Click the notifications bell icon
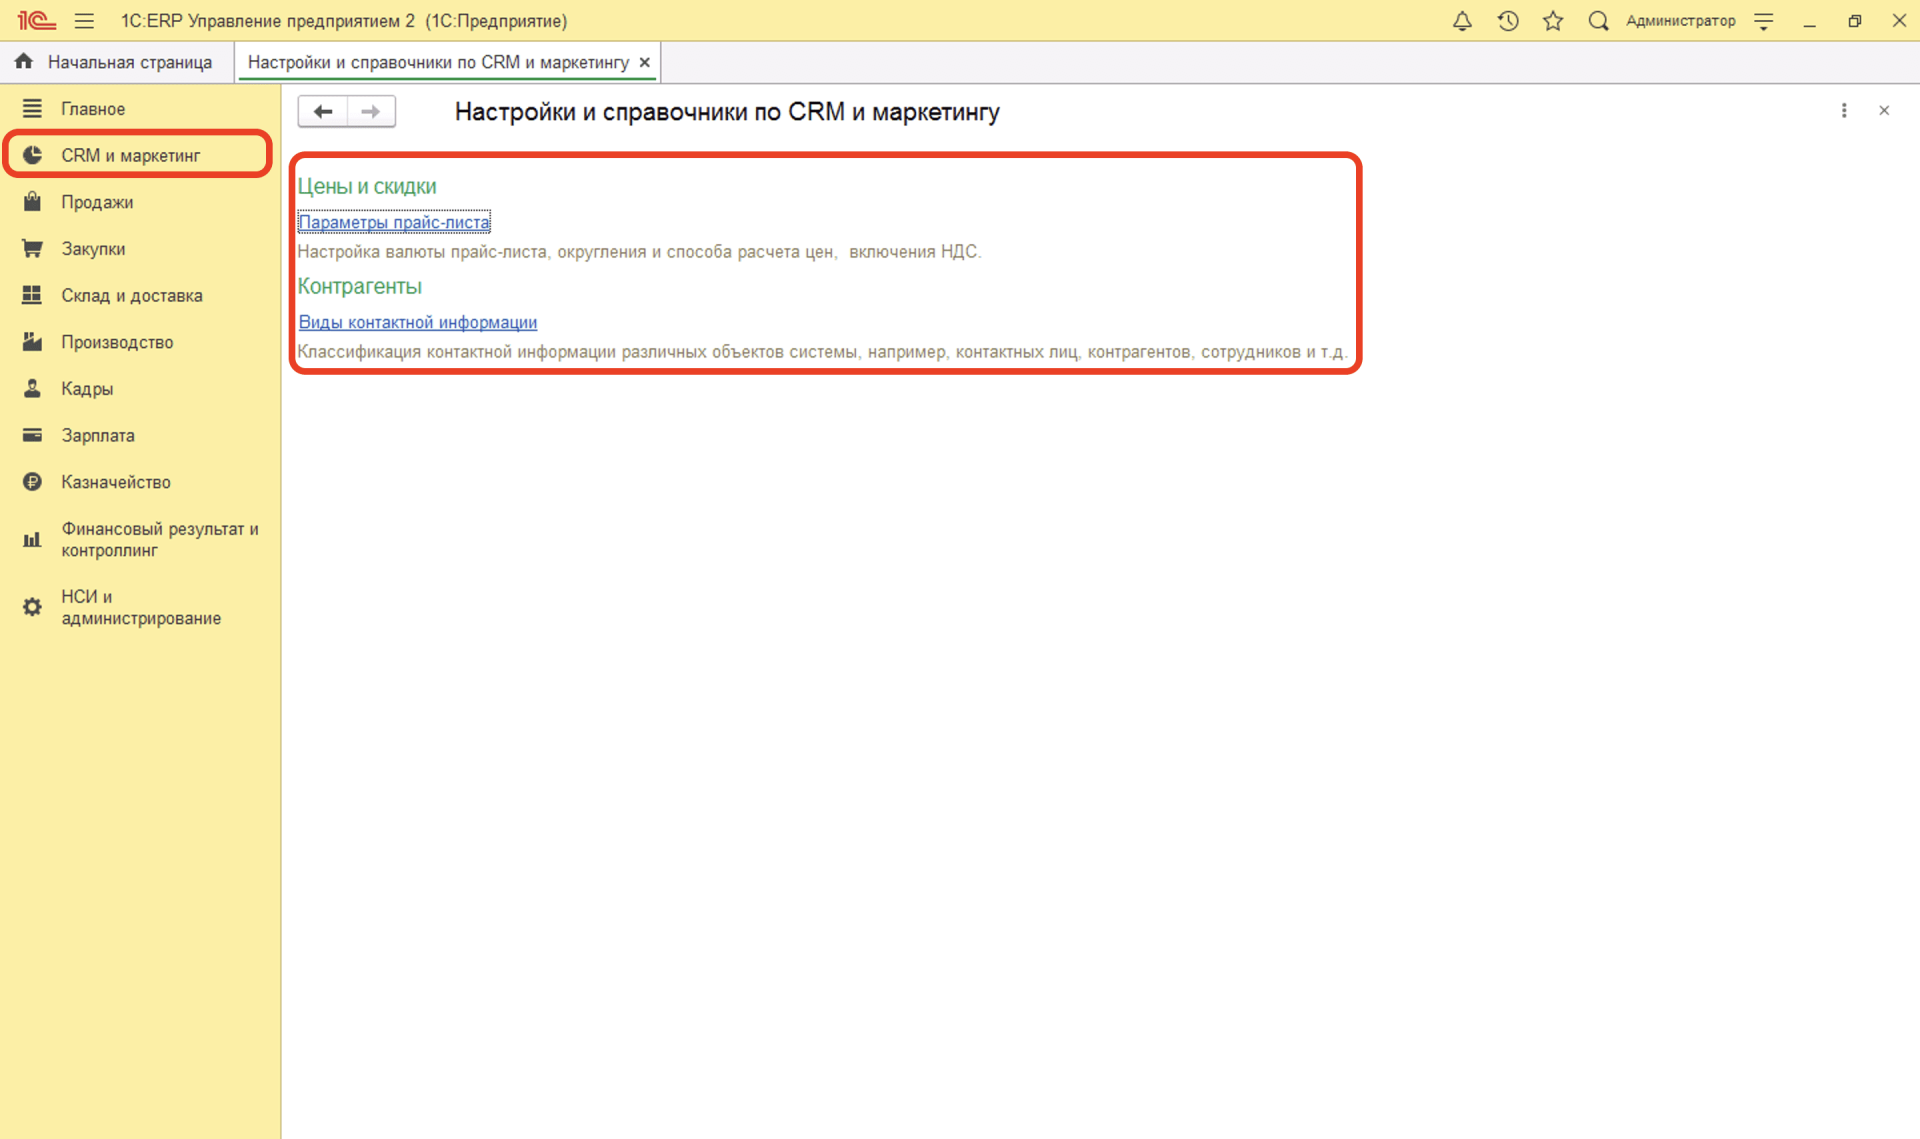The width and height of the screenshot is (1920, 1139). tap(1462, 21)
